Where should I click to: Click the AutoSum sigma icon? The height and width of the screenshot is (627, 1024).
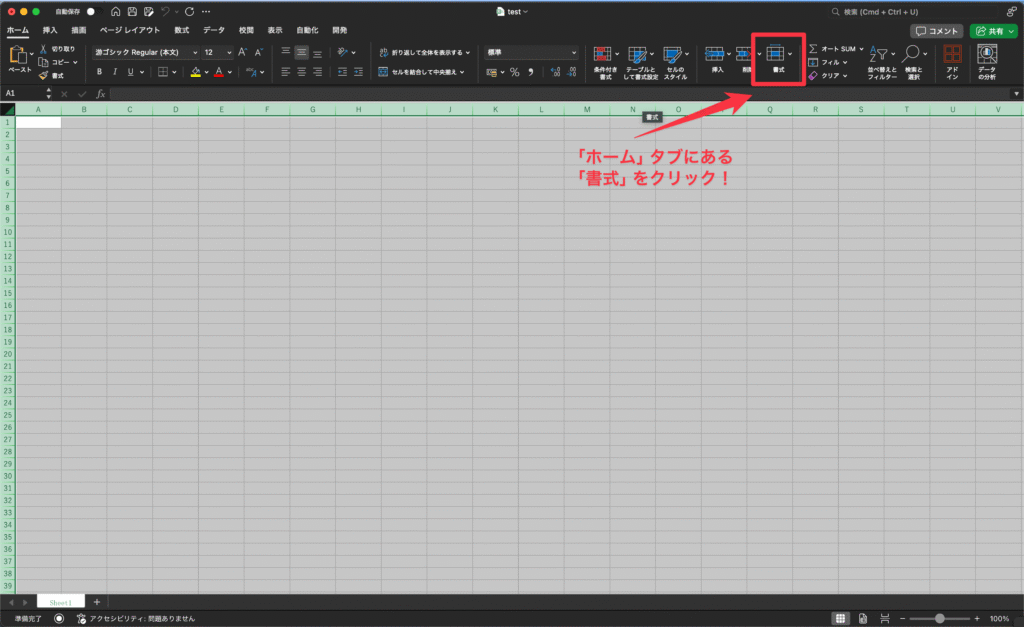(x=813, y=49)
